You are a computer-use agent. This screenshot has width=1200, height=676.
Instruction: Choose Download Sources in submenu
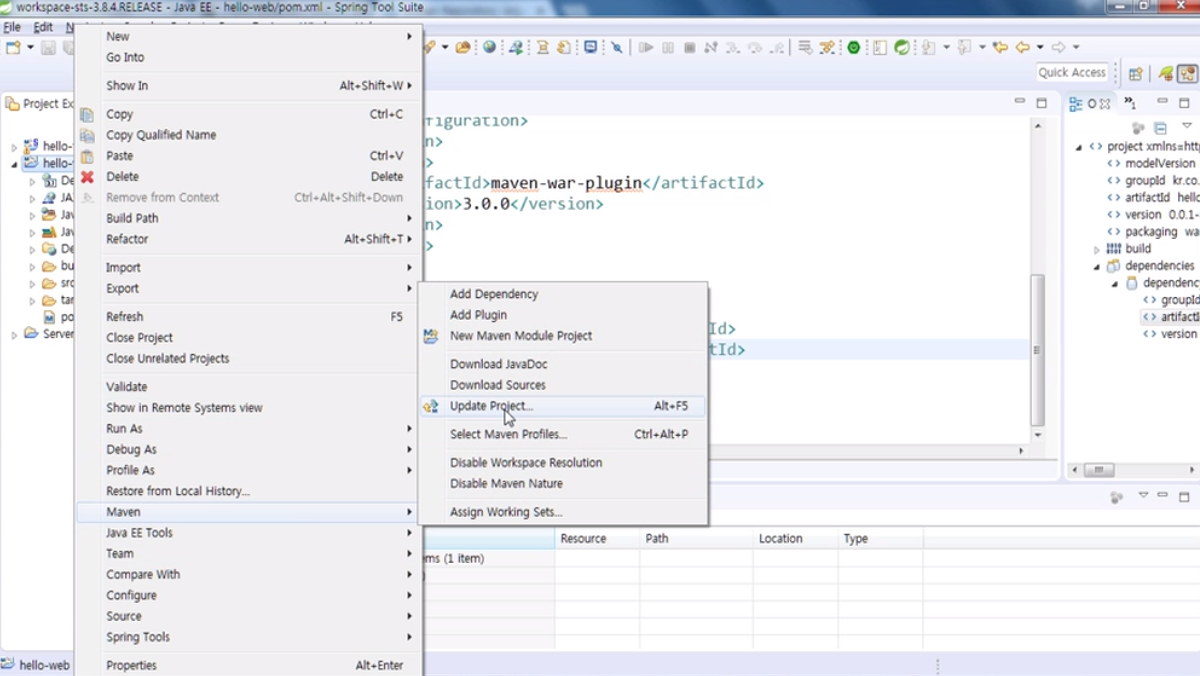563,385
